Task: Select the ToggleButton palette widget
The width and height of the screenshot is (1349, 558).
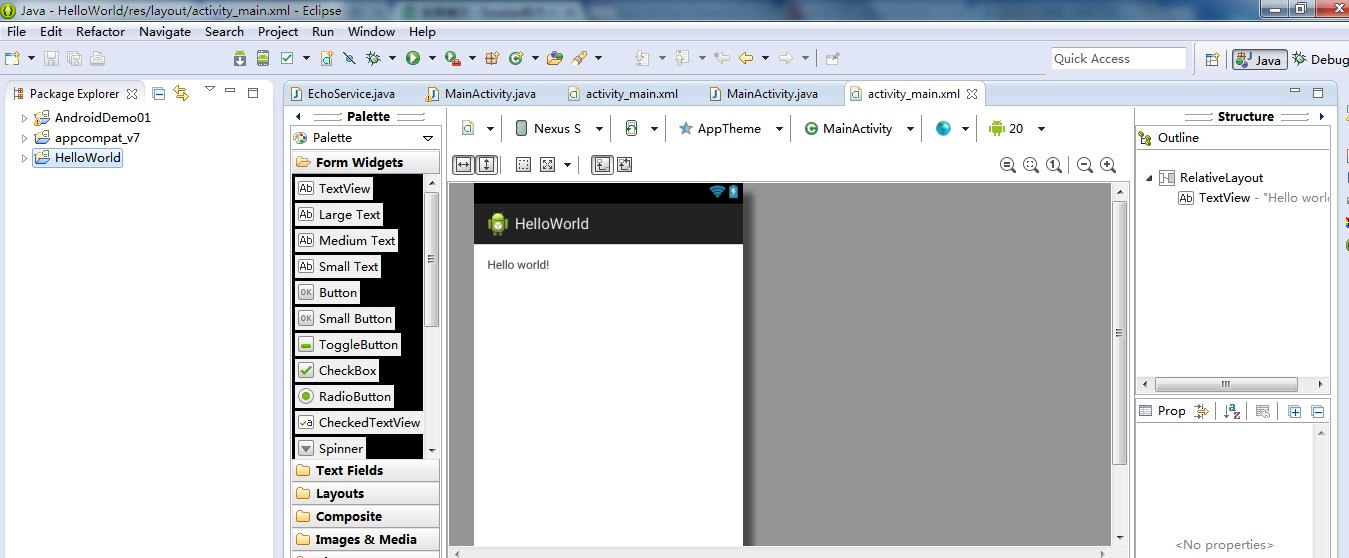Action: [x=348, y=344]
